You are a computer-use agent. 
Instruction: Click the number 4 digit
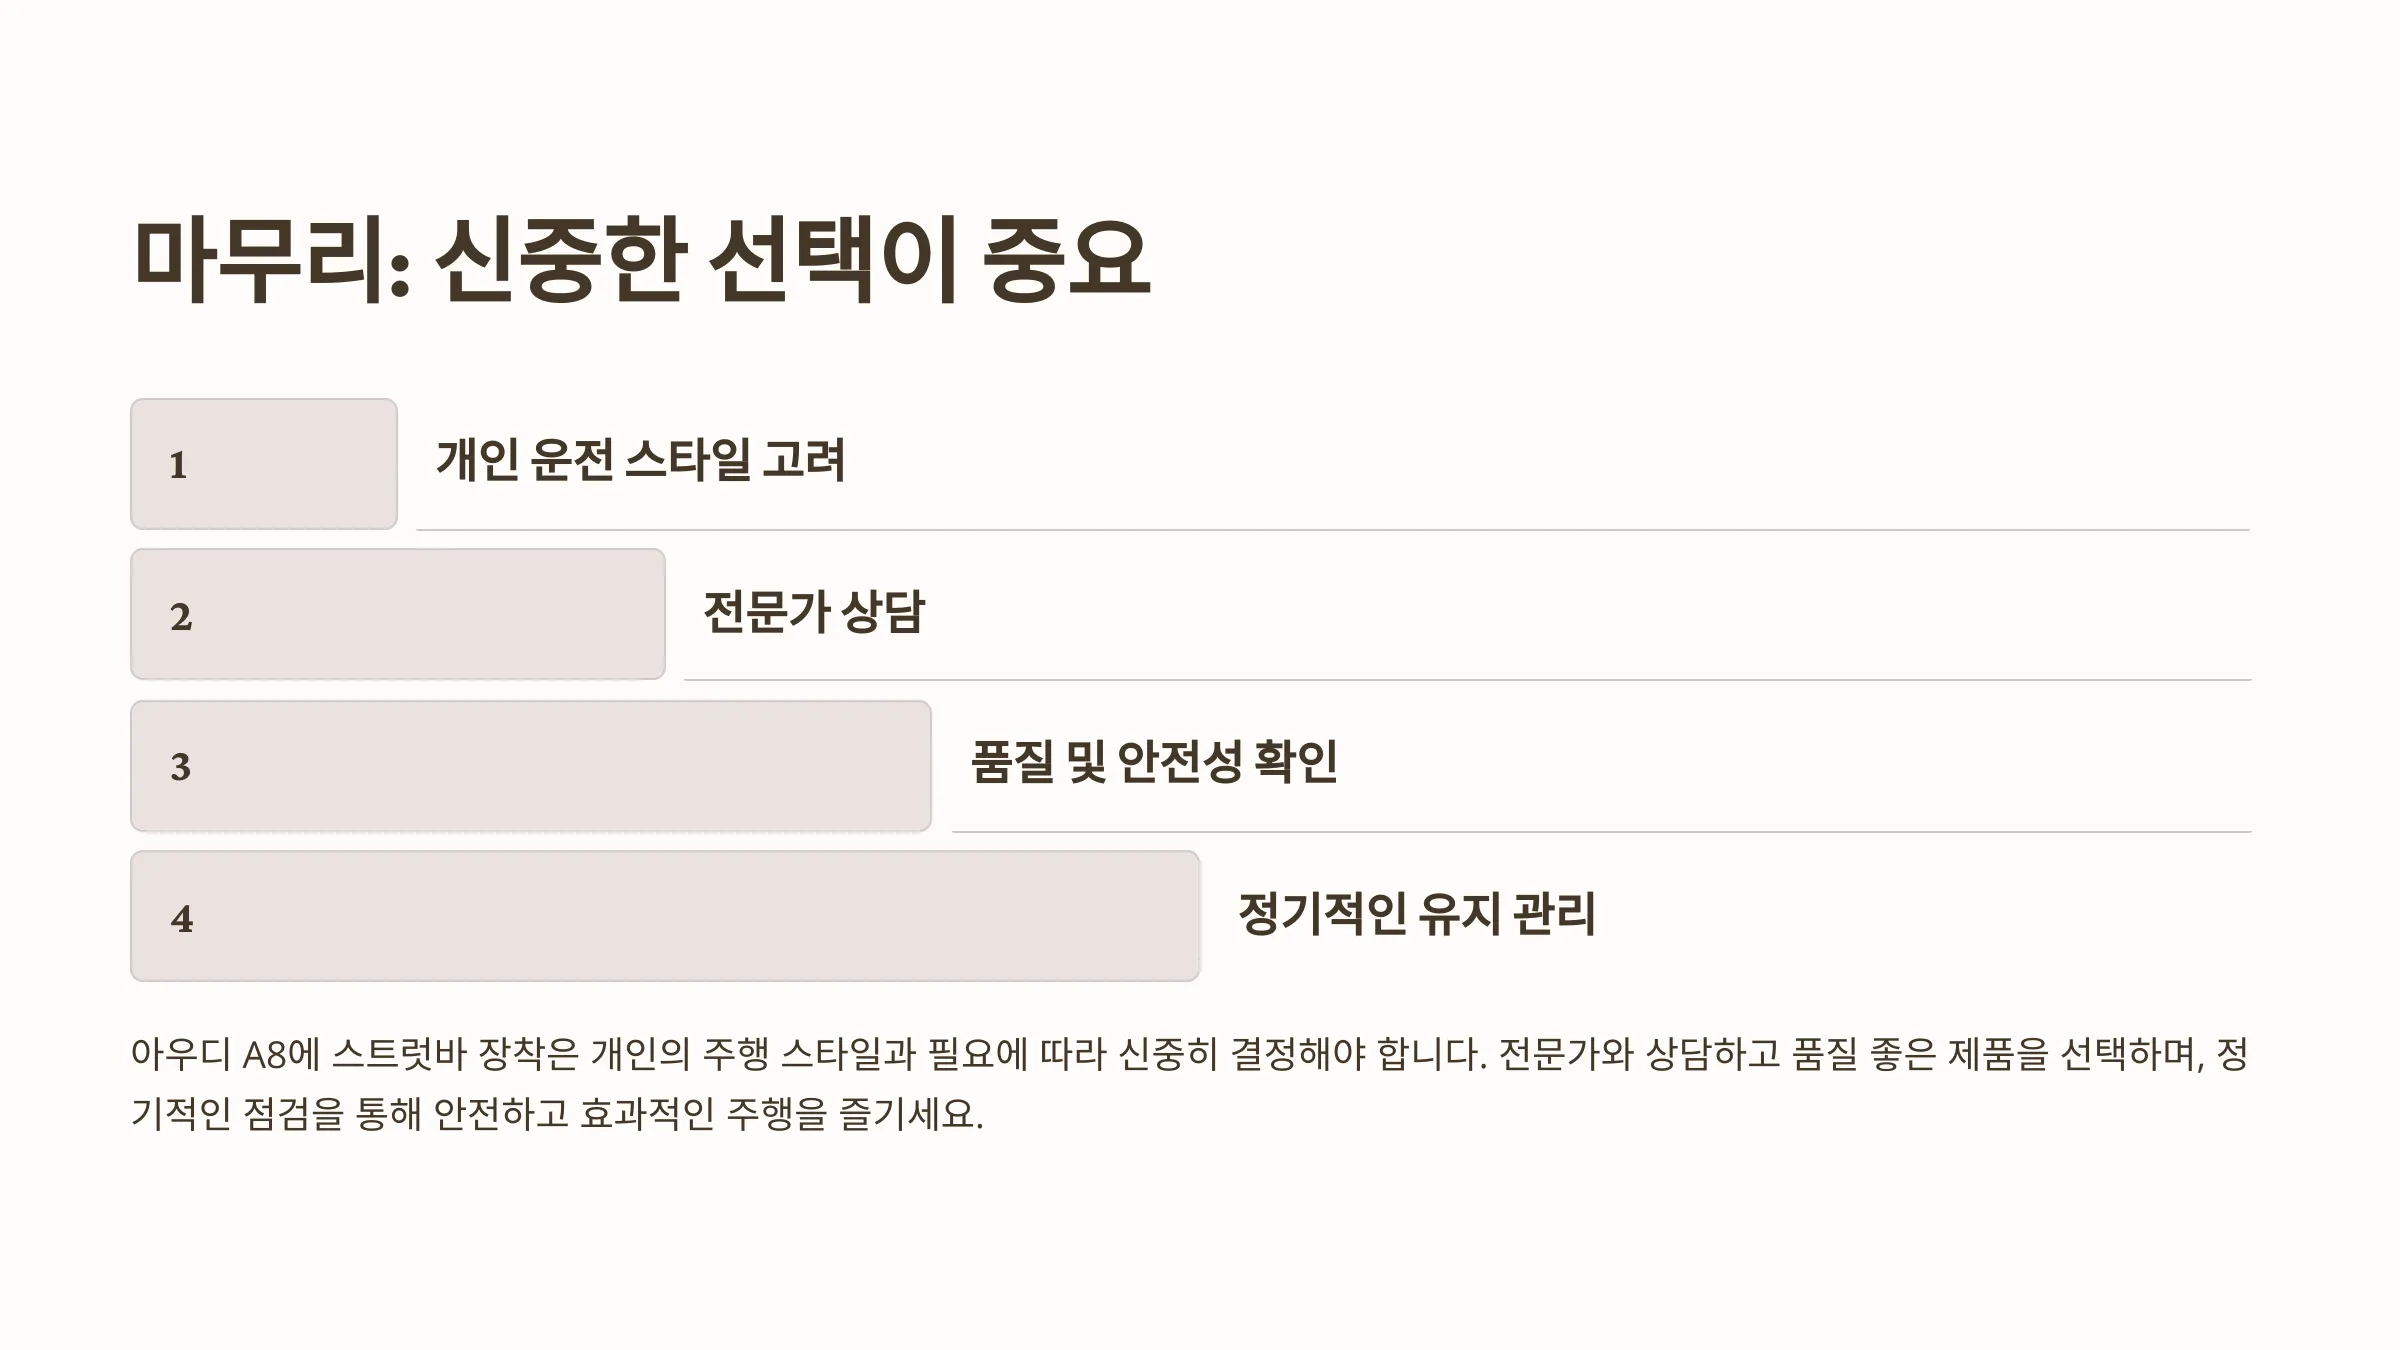(181, 918)
